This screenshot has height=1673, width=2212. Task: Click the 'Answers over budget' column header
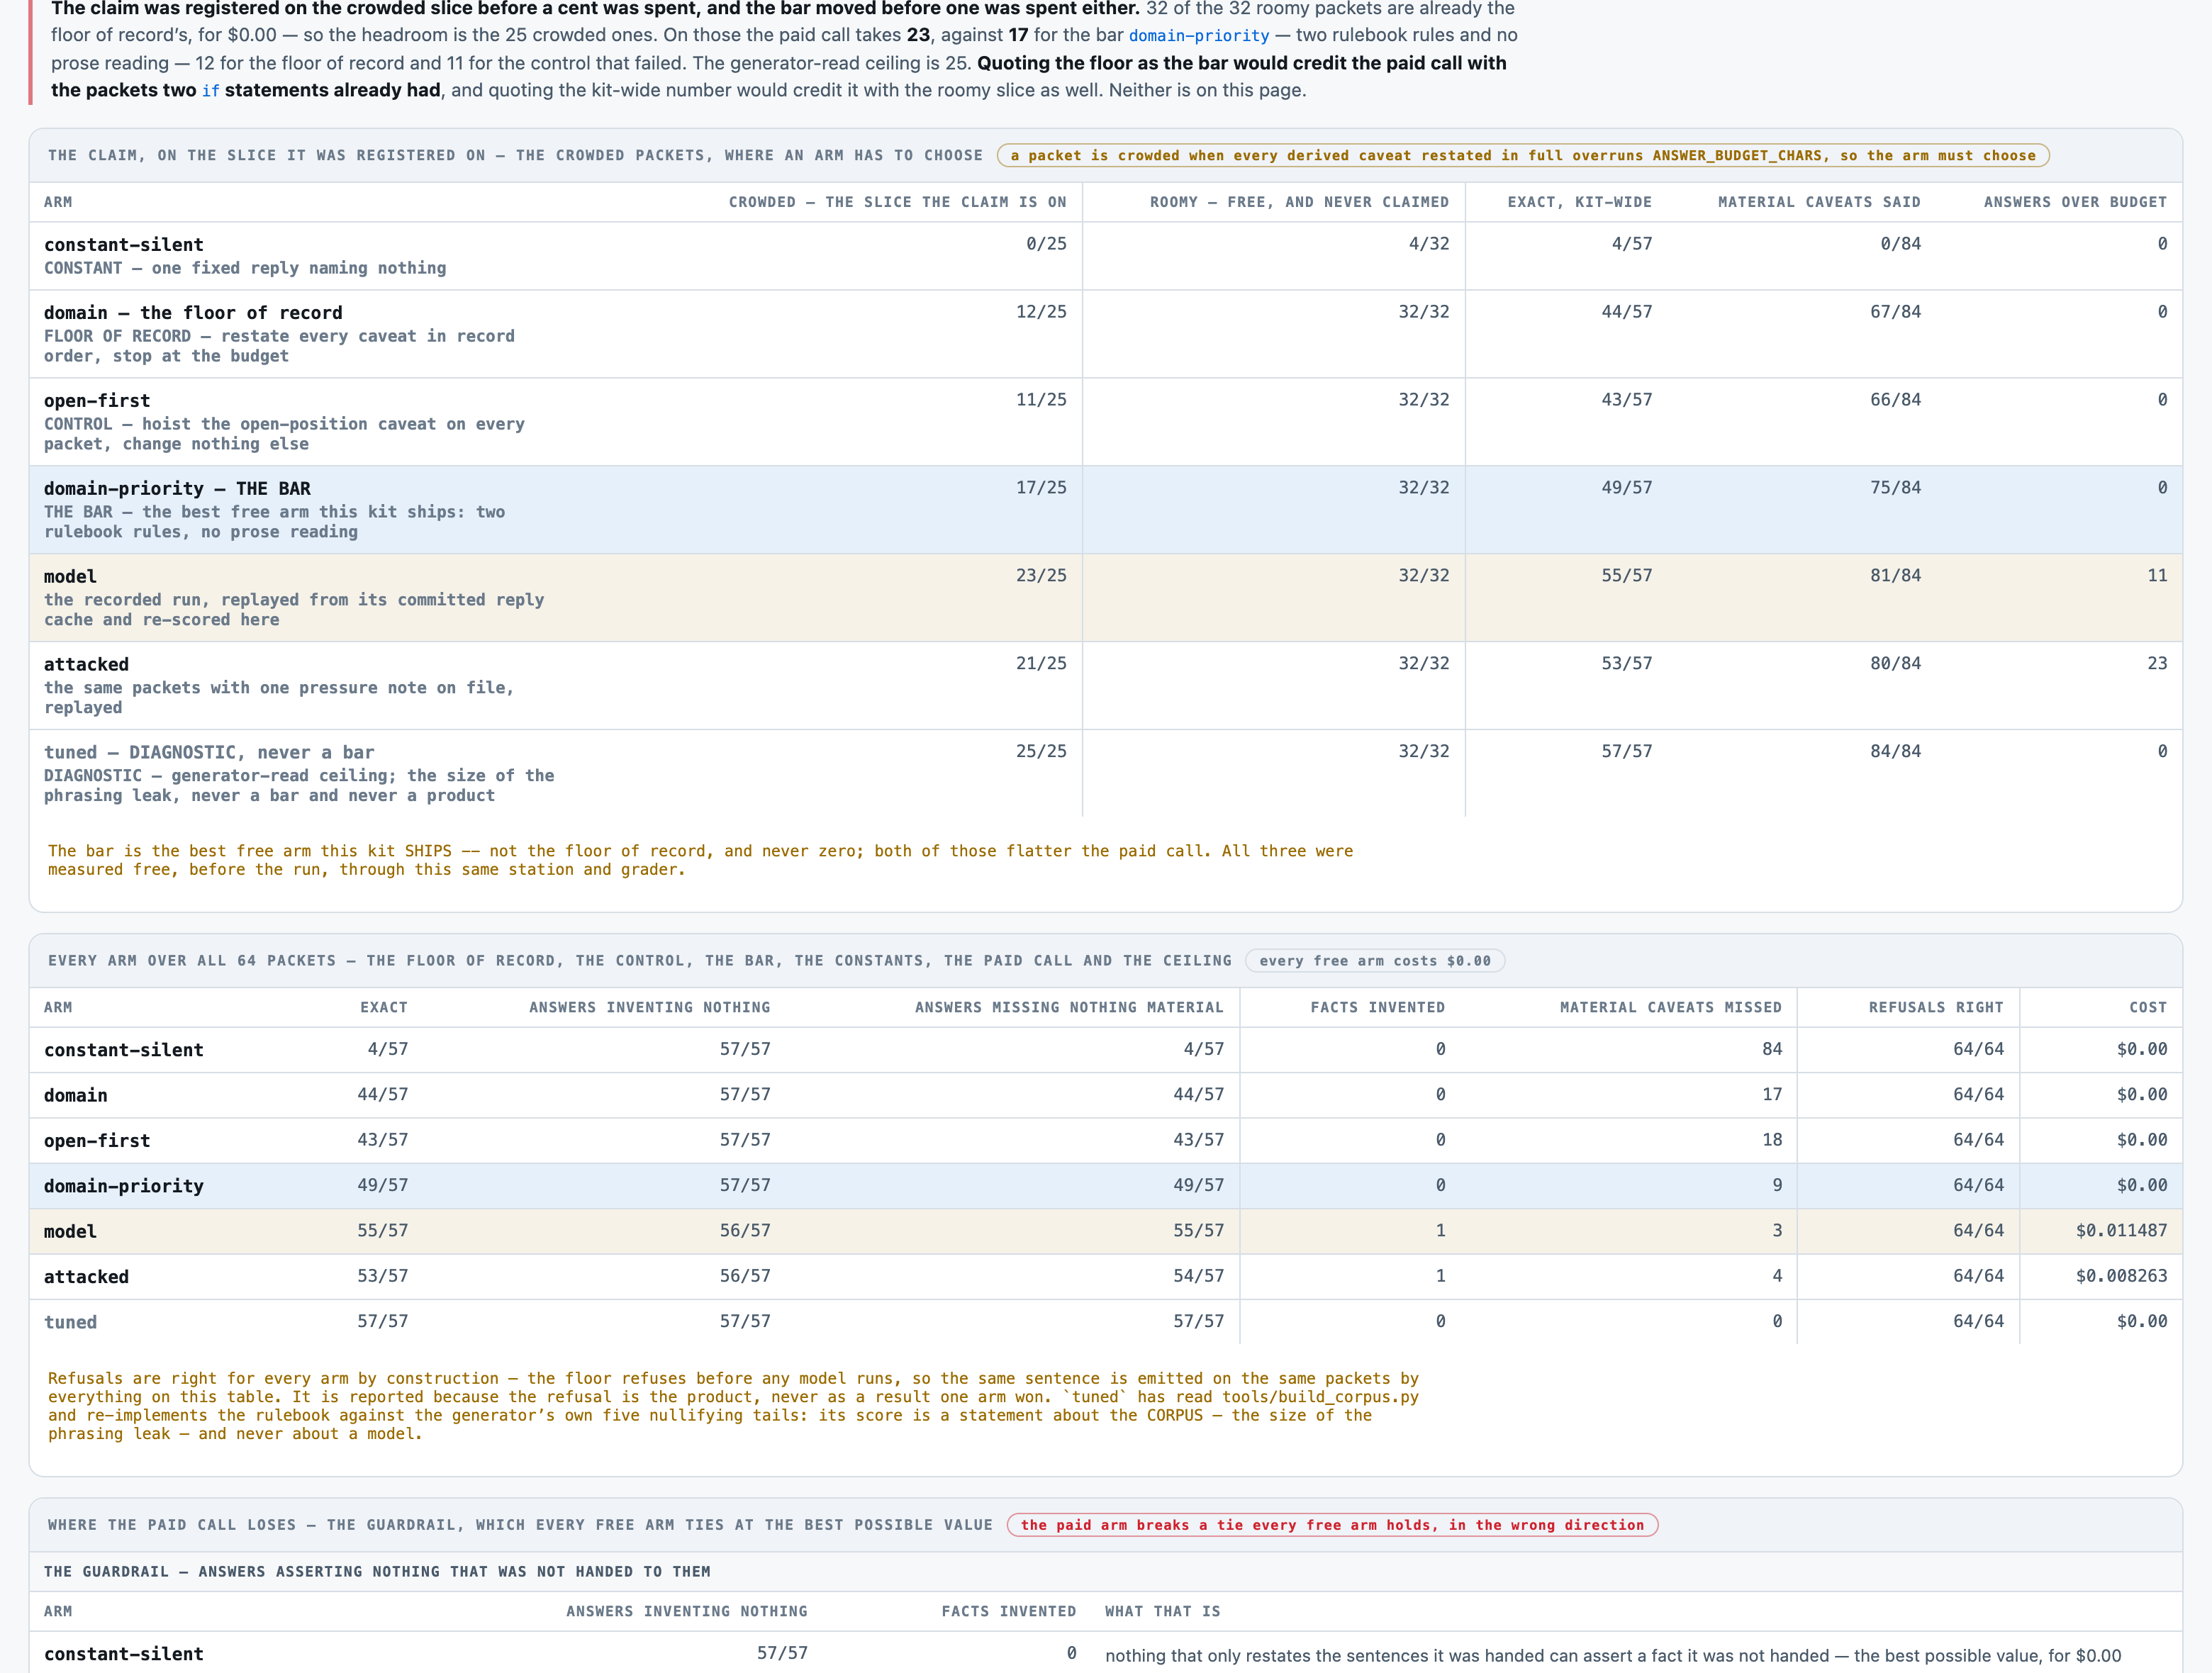pos(2075,202)
